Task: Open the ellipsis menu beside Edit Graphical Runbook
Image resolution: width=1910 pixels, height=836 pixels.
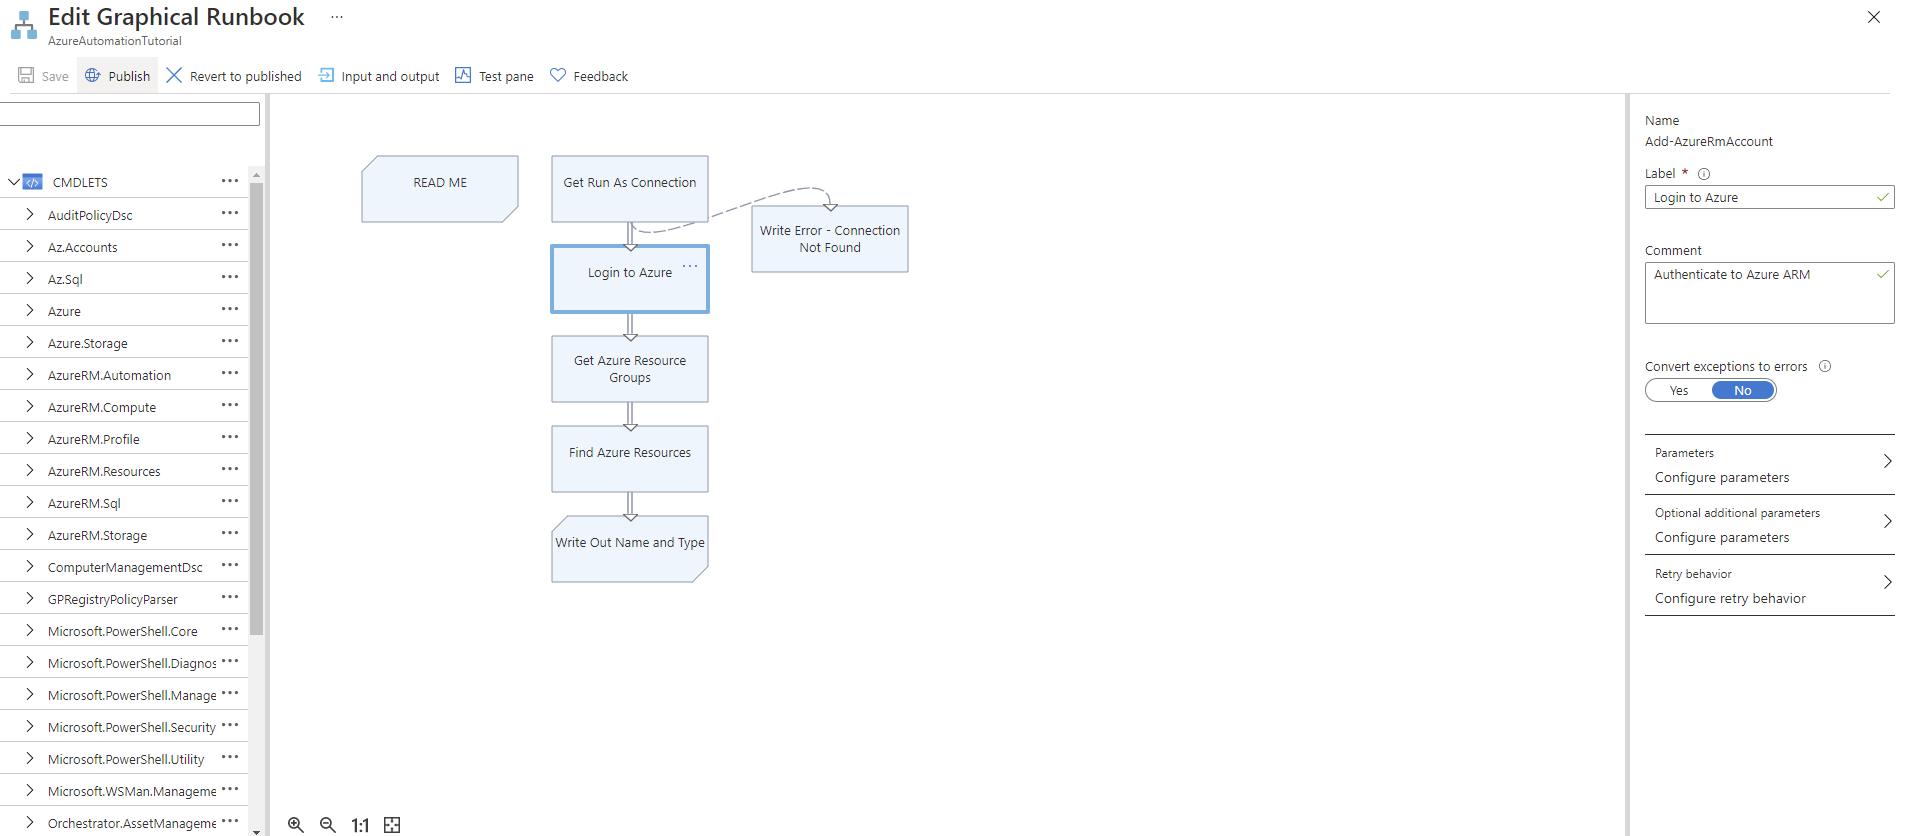Action: [337, 17]
